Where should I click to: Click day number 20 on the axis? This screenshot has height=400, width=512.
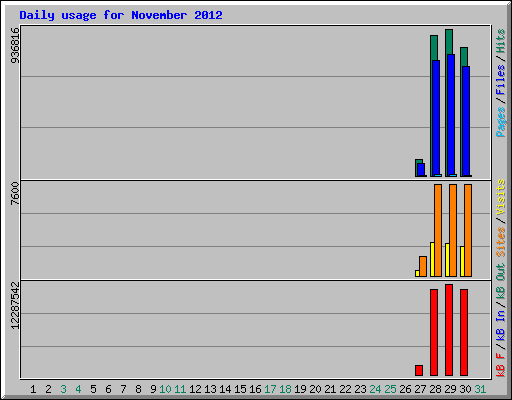[x=315, y=389]
